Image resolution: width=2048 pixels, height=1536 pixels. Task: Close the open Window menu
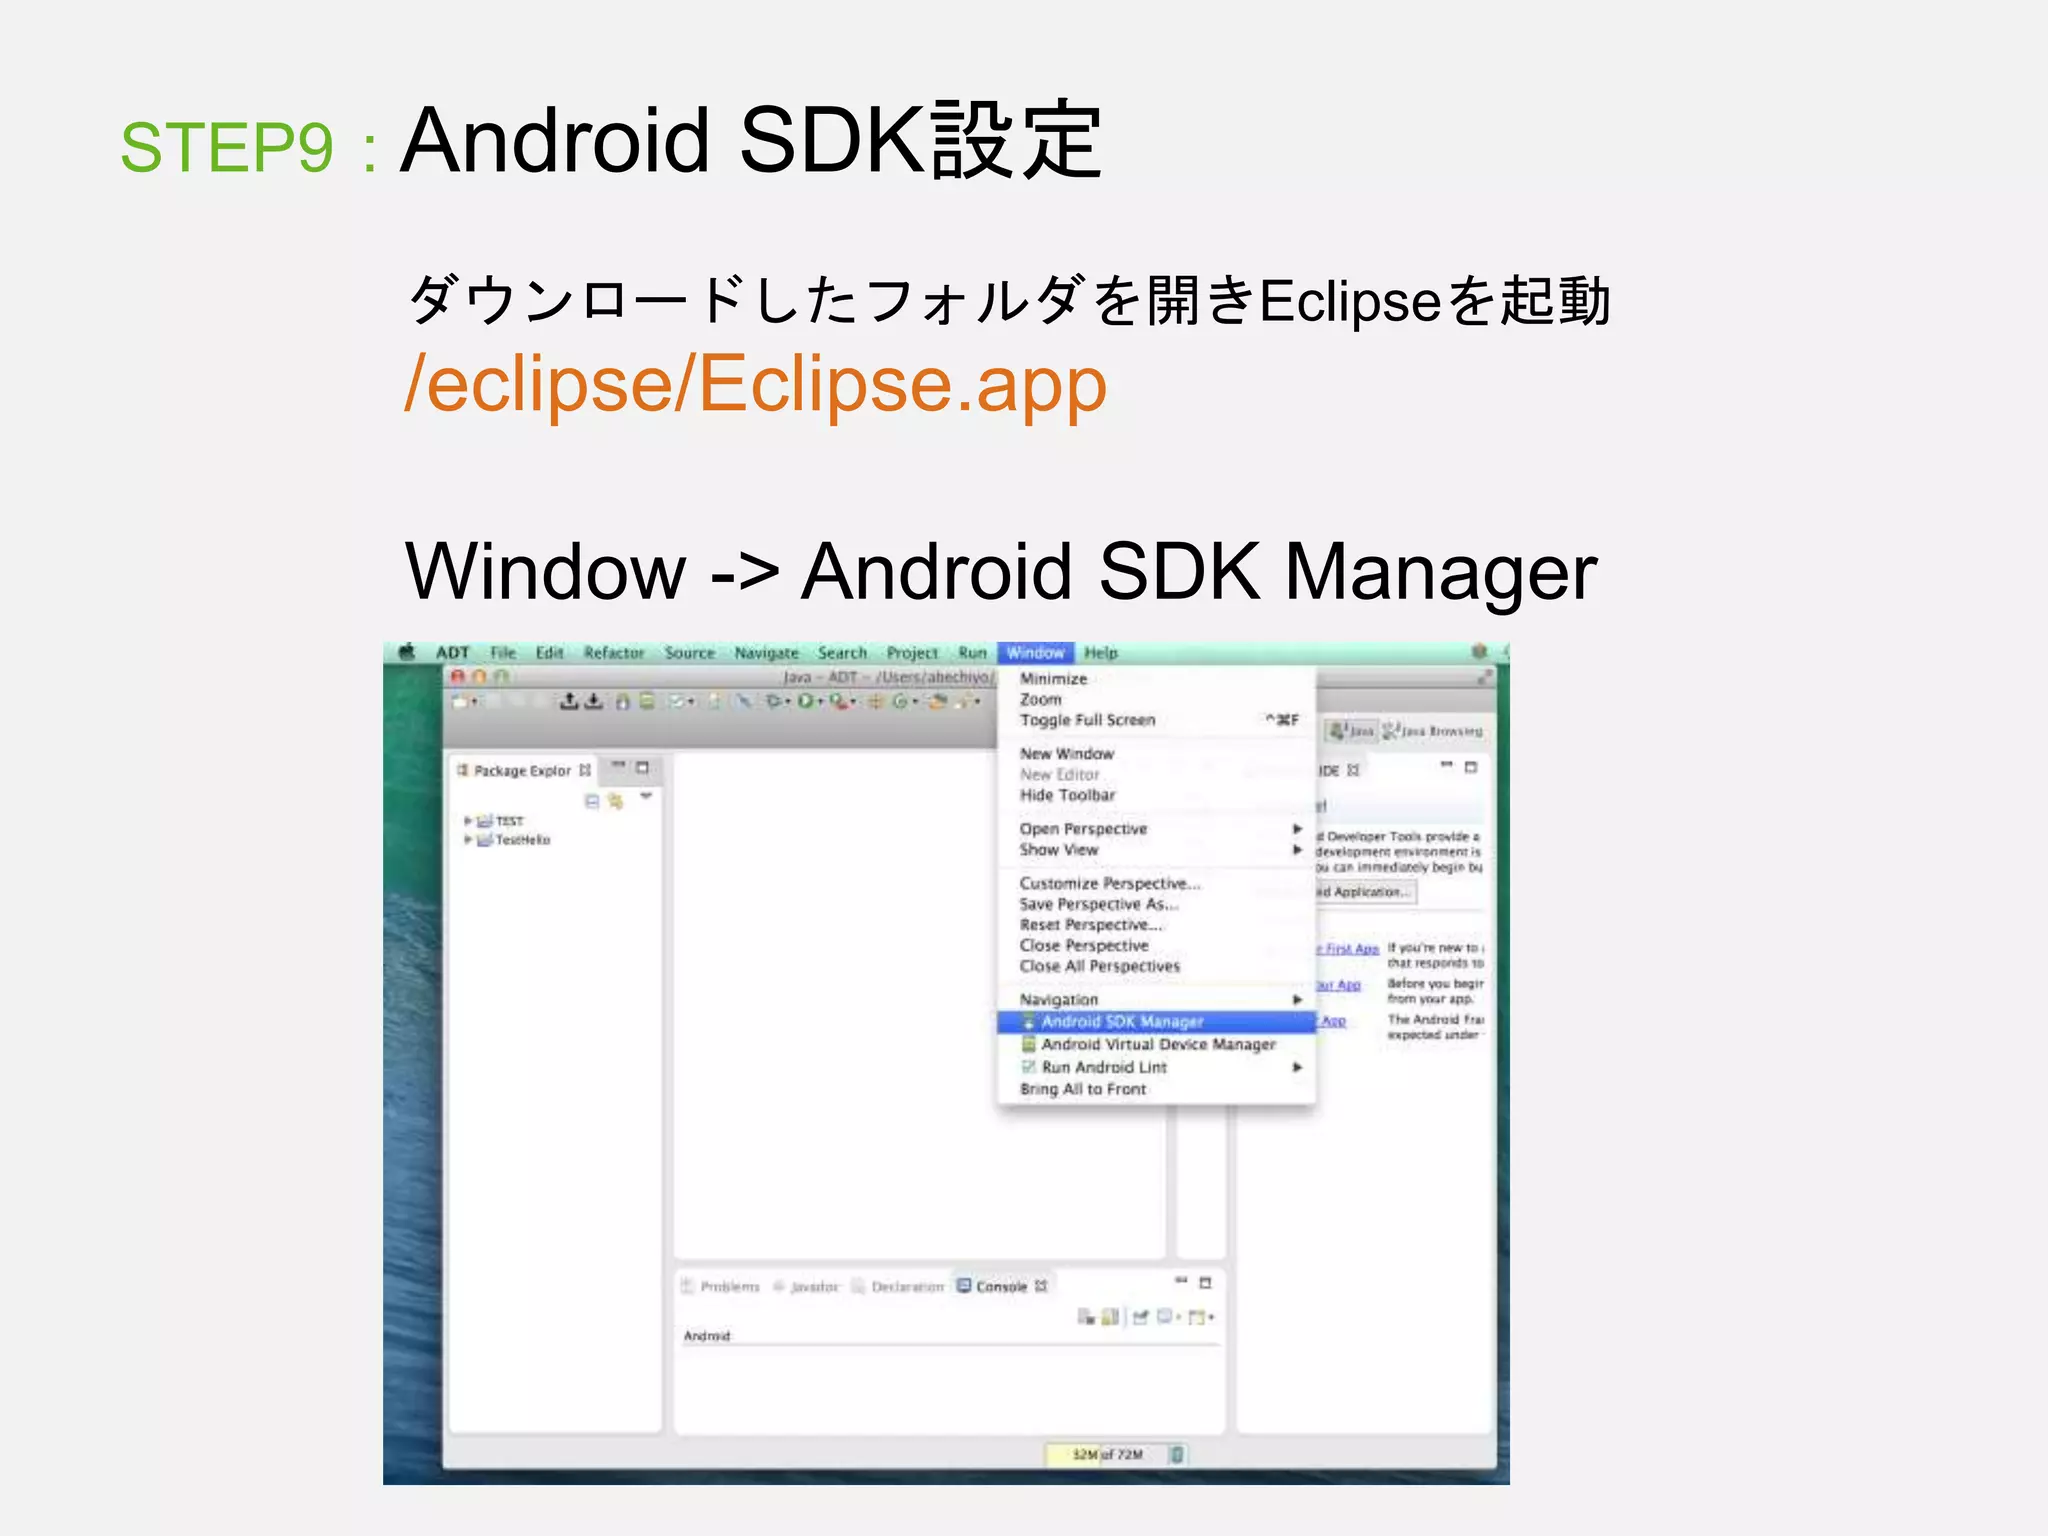coord(1035,653)
